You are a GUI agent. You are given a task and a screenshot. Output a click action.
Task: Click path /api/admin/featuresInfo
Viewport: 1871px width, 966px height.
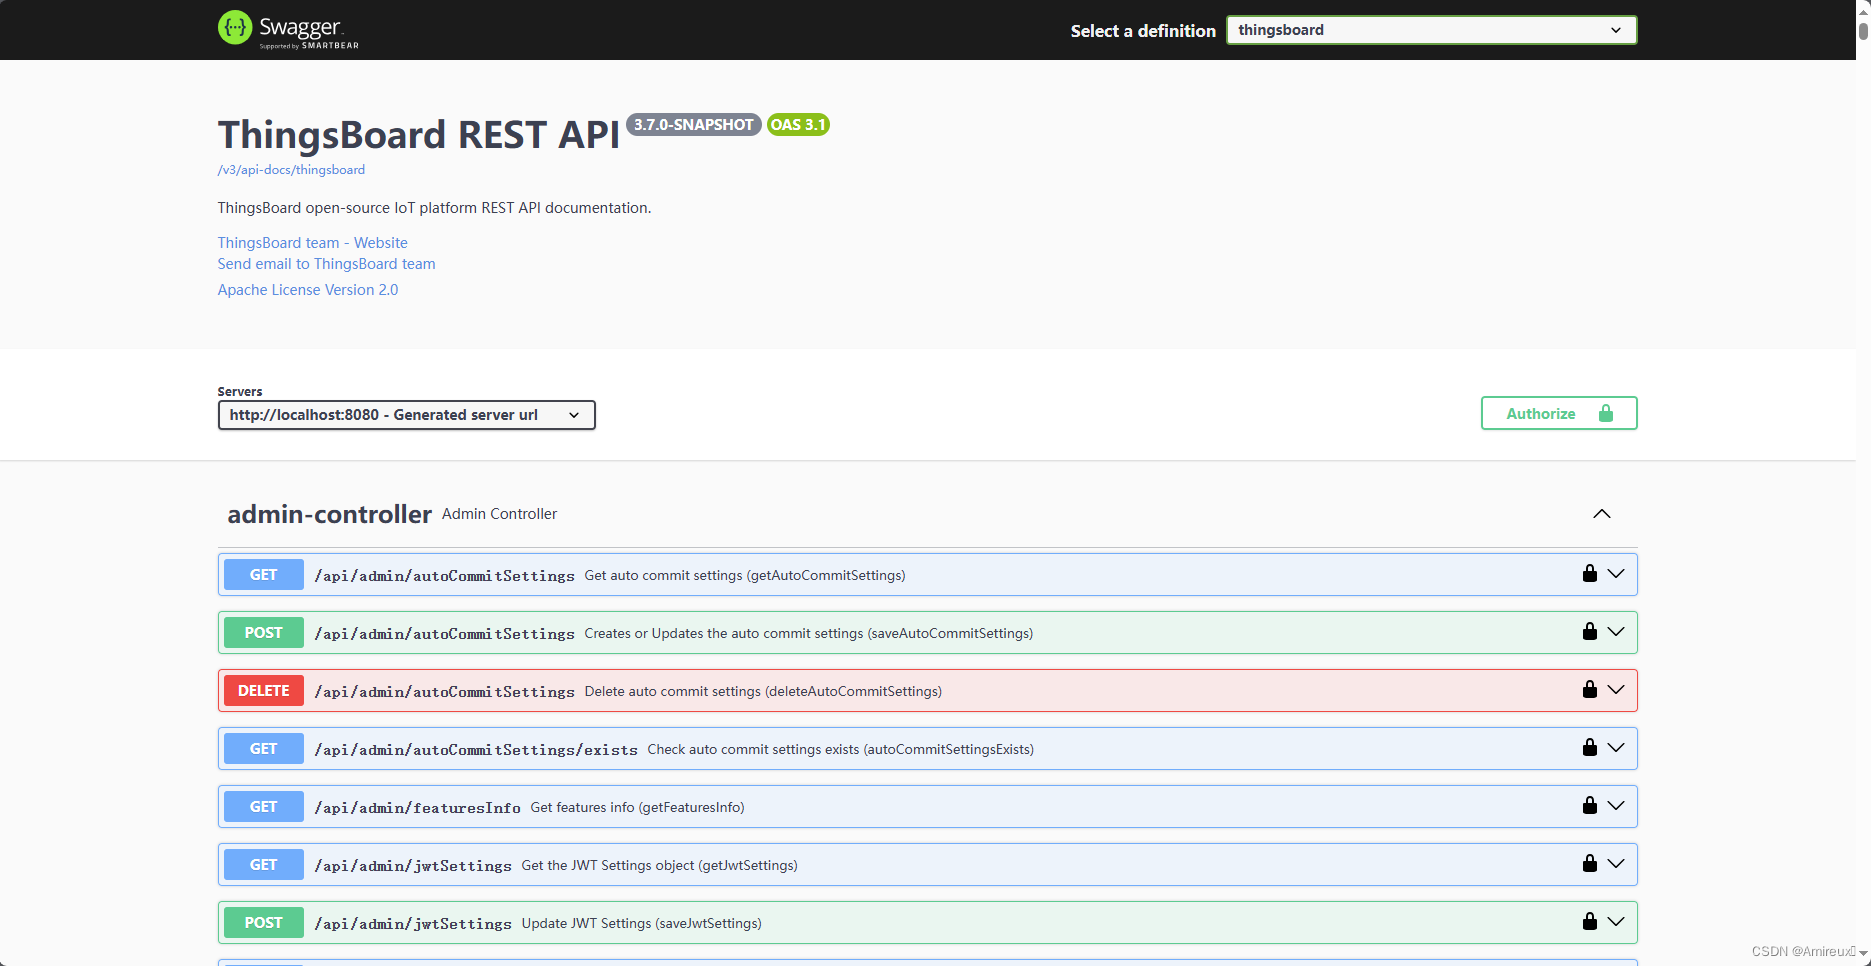pos(417,808)
